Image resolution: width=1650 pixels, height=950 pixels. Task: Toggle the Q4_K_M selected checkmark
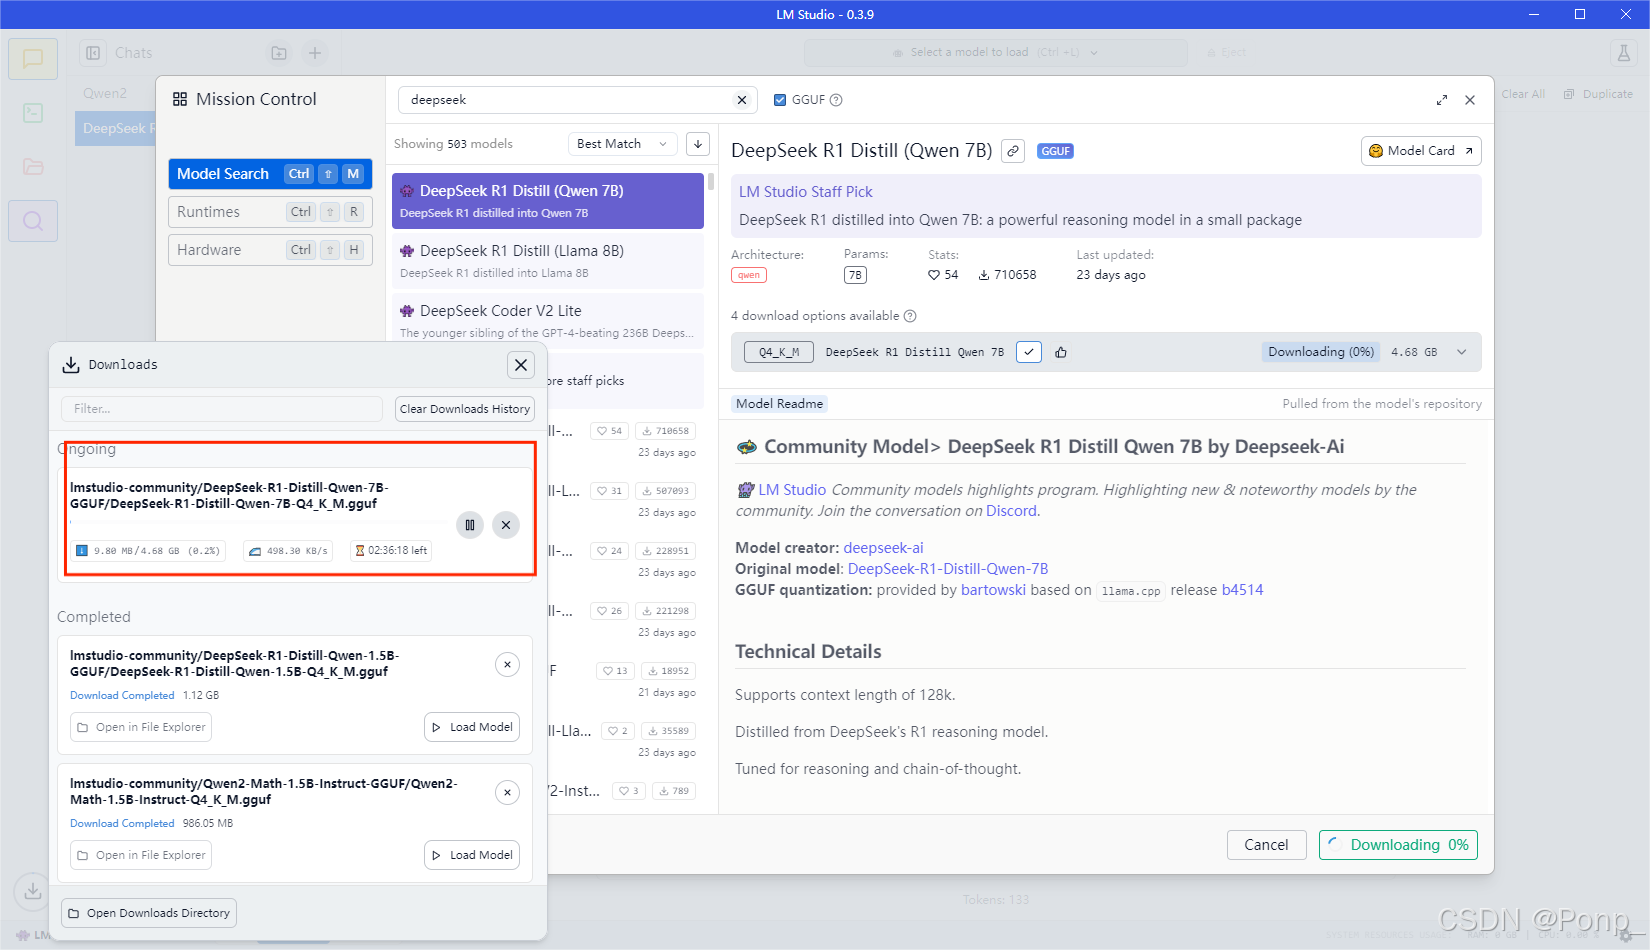[1029, 352]
